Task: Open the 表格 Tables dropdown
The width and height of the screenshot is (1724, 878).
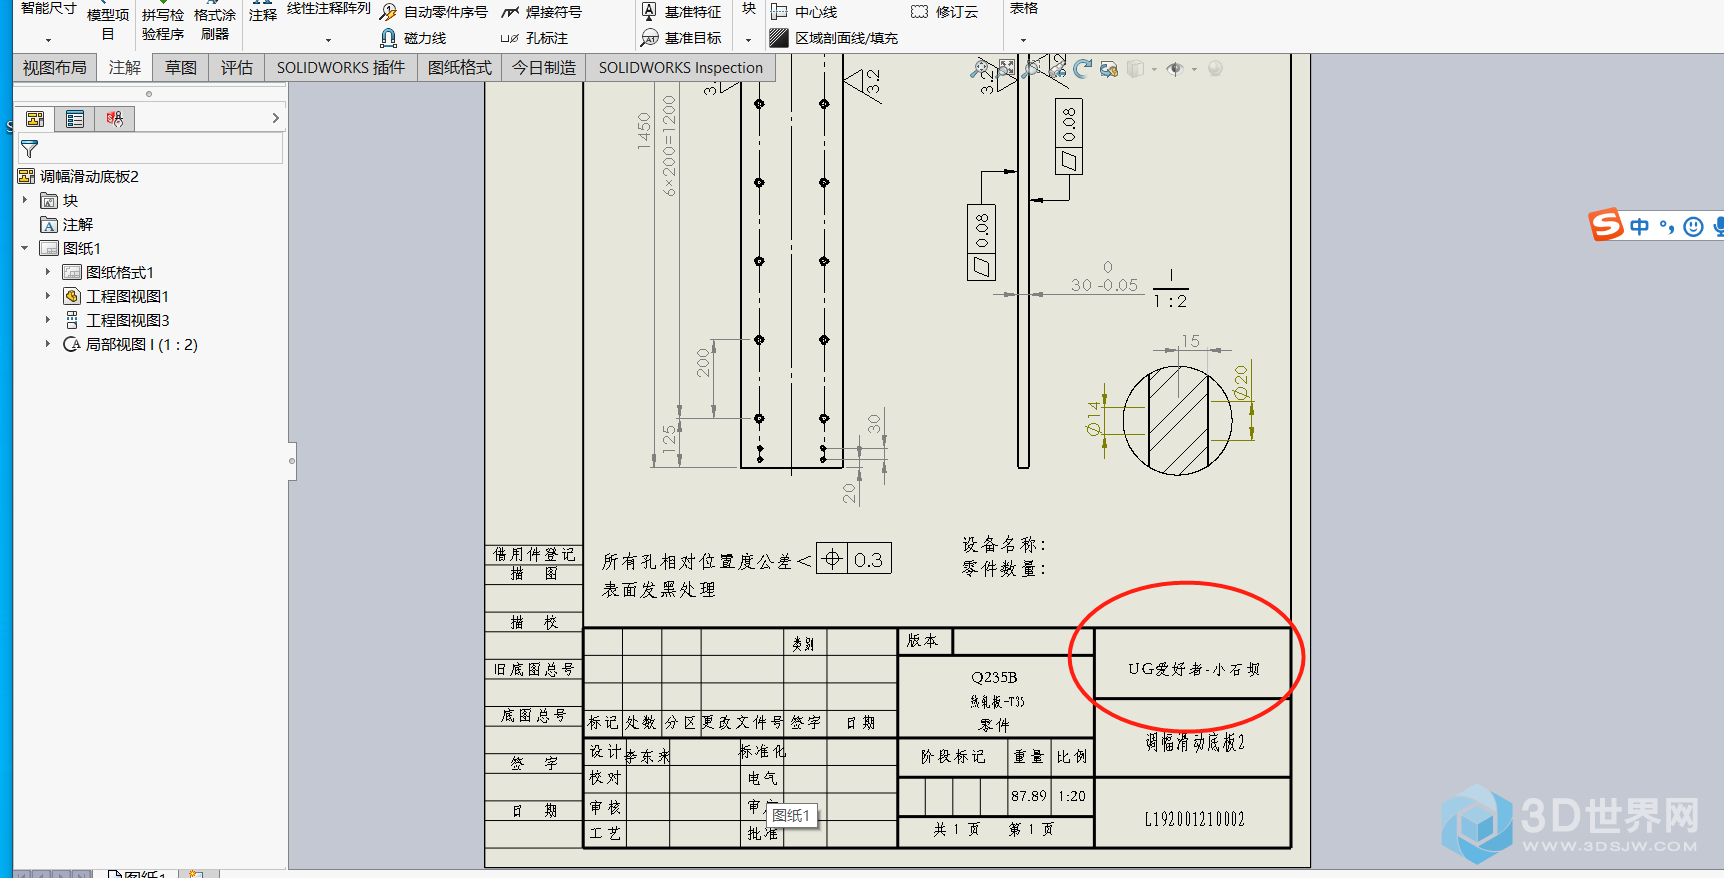Action: click(1023, 40)
